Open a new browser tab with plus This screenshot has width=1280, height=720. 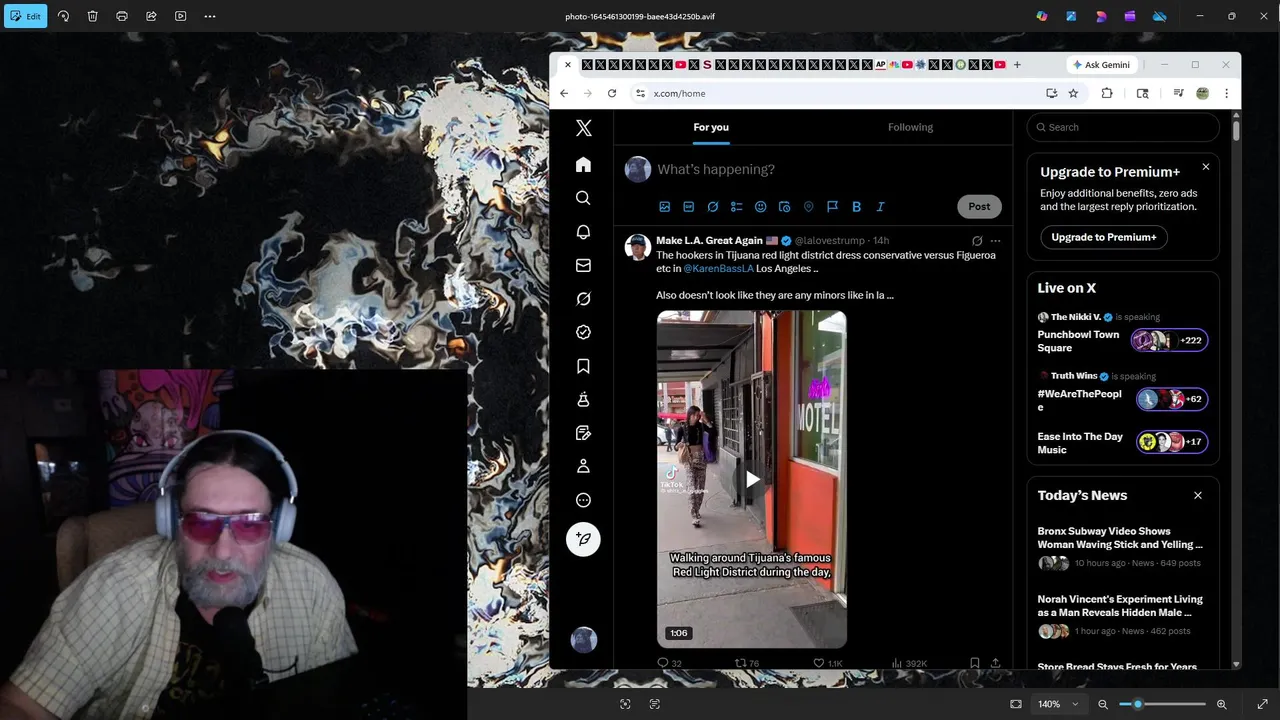click(1017, 65)
